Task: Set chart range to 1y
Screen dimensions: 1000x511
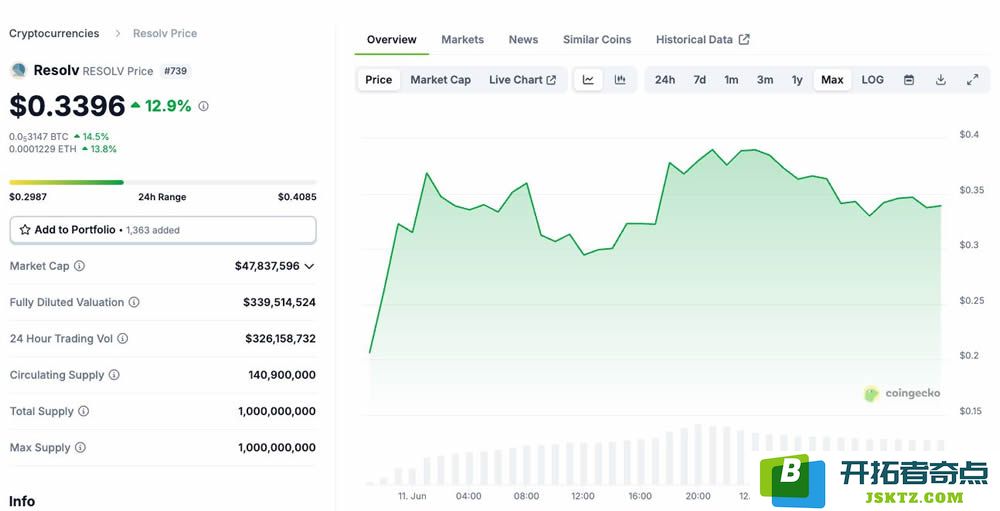Action: pyautogui.click(x=797, y=80)
